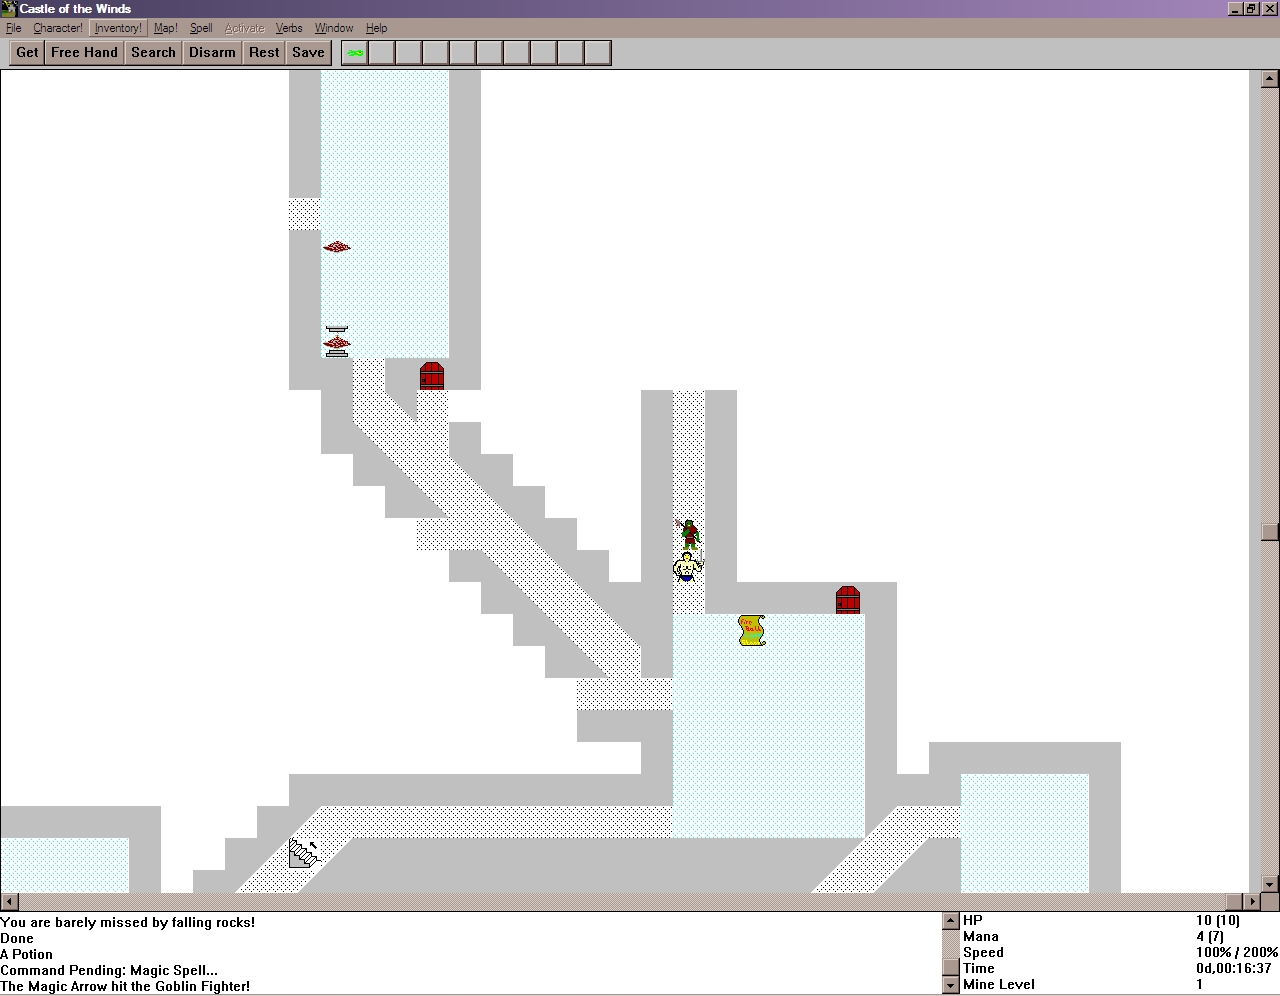Open the Map! menu
The width and height of the screenshot is (1280, 996).
tap(166, 28)
